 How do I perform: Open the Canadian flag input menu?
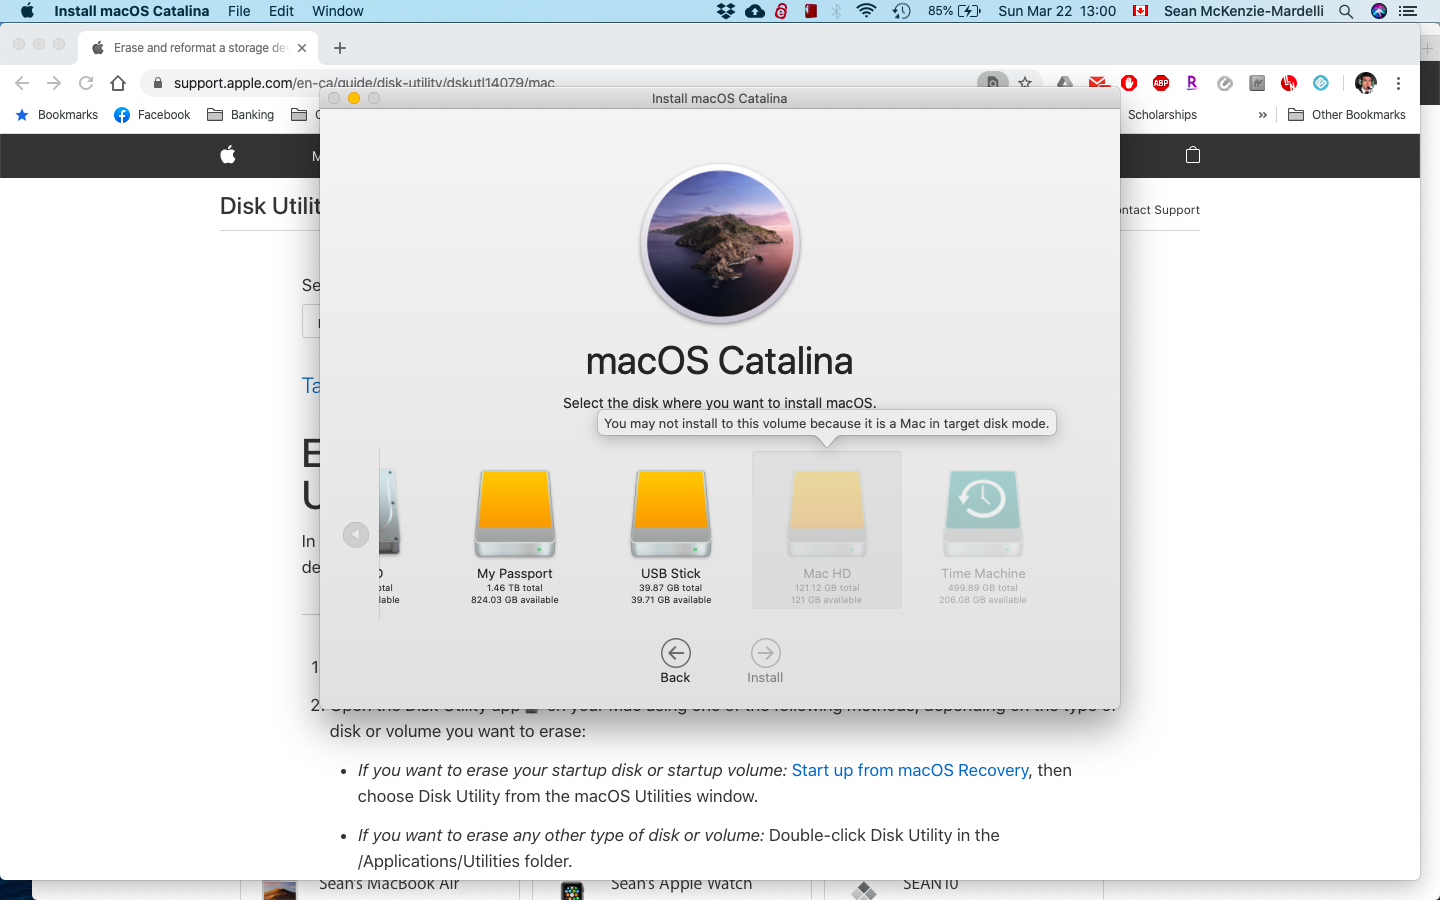click(x=1140, y=11)
